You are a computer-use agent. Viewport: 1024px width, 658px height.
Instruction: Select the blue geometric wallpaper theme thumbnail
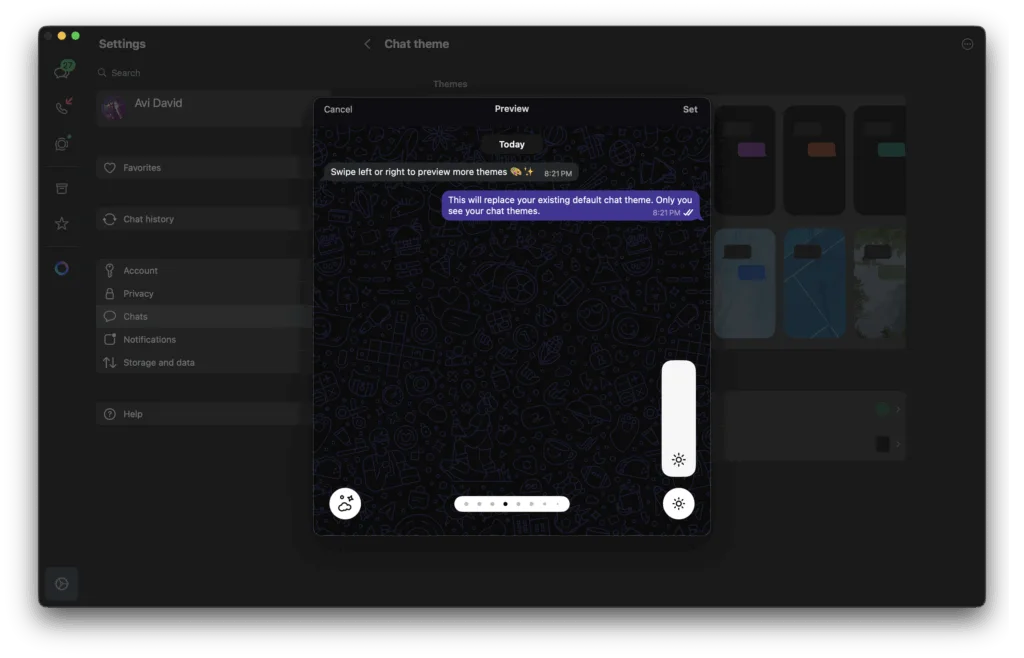click(x=814, y=283)
